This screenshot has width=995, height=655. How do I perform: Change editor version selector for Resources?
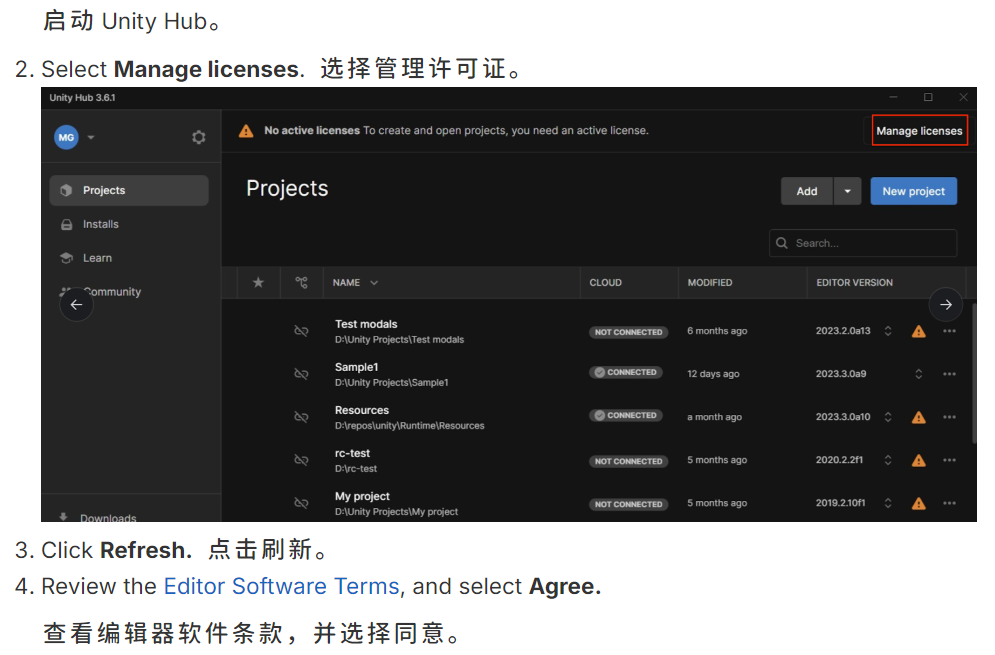(x=888, y=417)
